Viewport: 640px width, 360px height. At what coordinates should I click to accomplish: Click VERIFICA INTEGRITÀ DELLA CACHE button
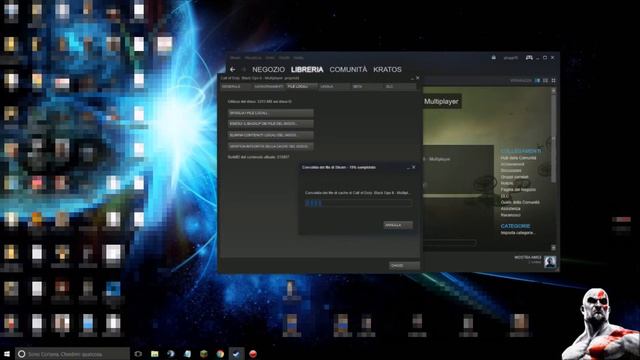coord(271,146)
